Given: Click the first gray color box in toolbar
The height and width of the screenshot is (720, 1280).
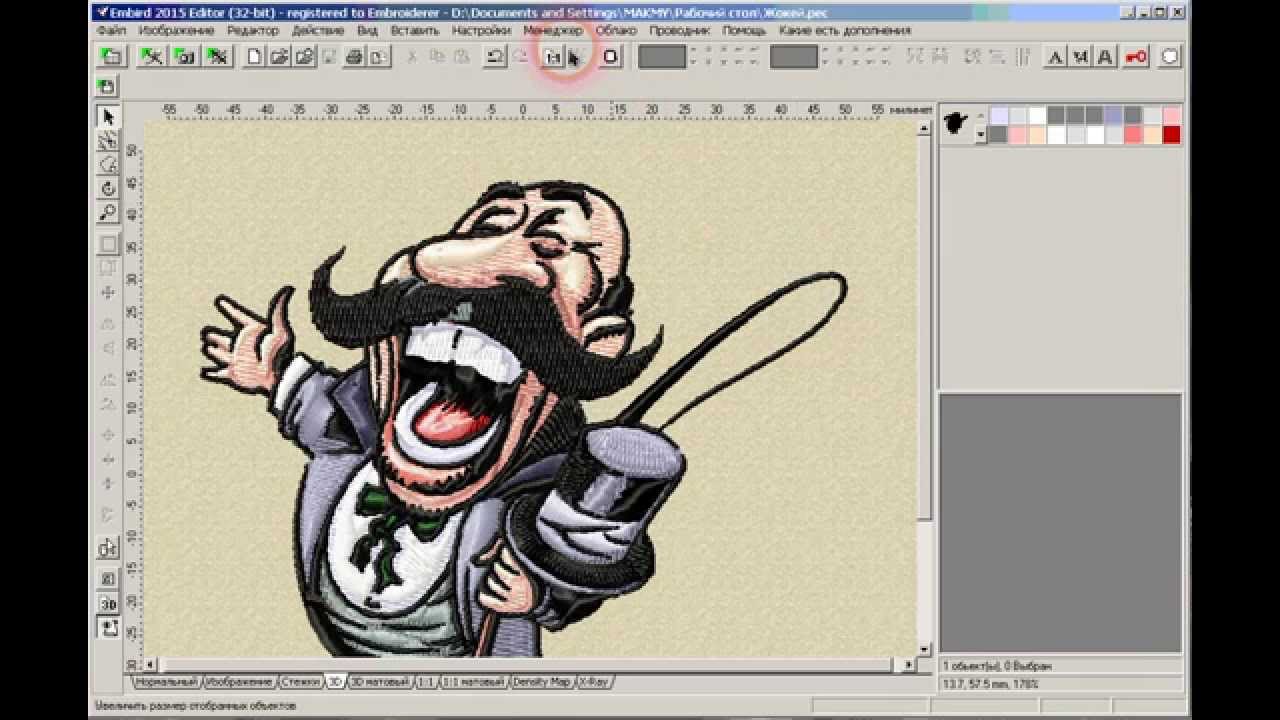Looking at the screenshot, I should tap(662, 57).
